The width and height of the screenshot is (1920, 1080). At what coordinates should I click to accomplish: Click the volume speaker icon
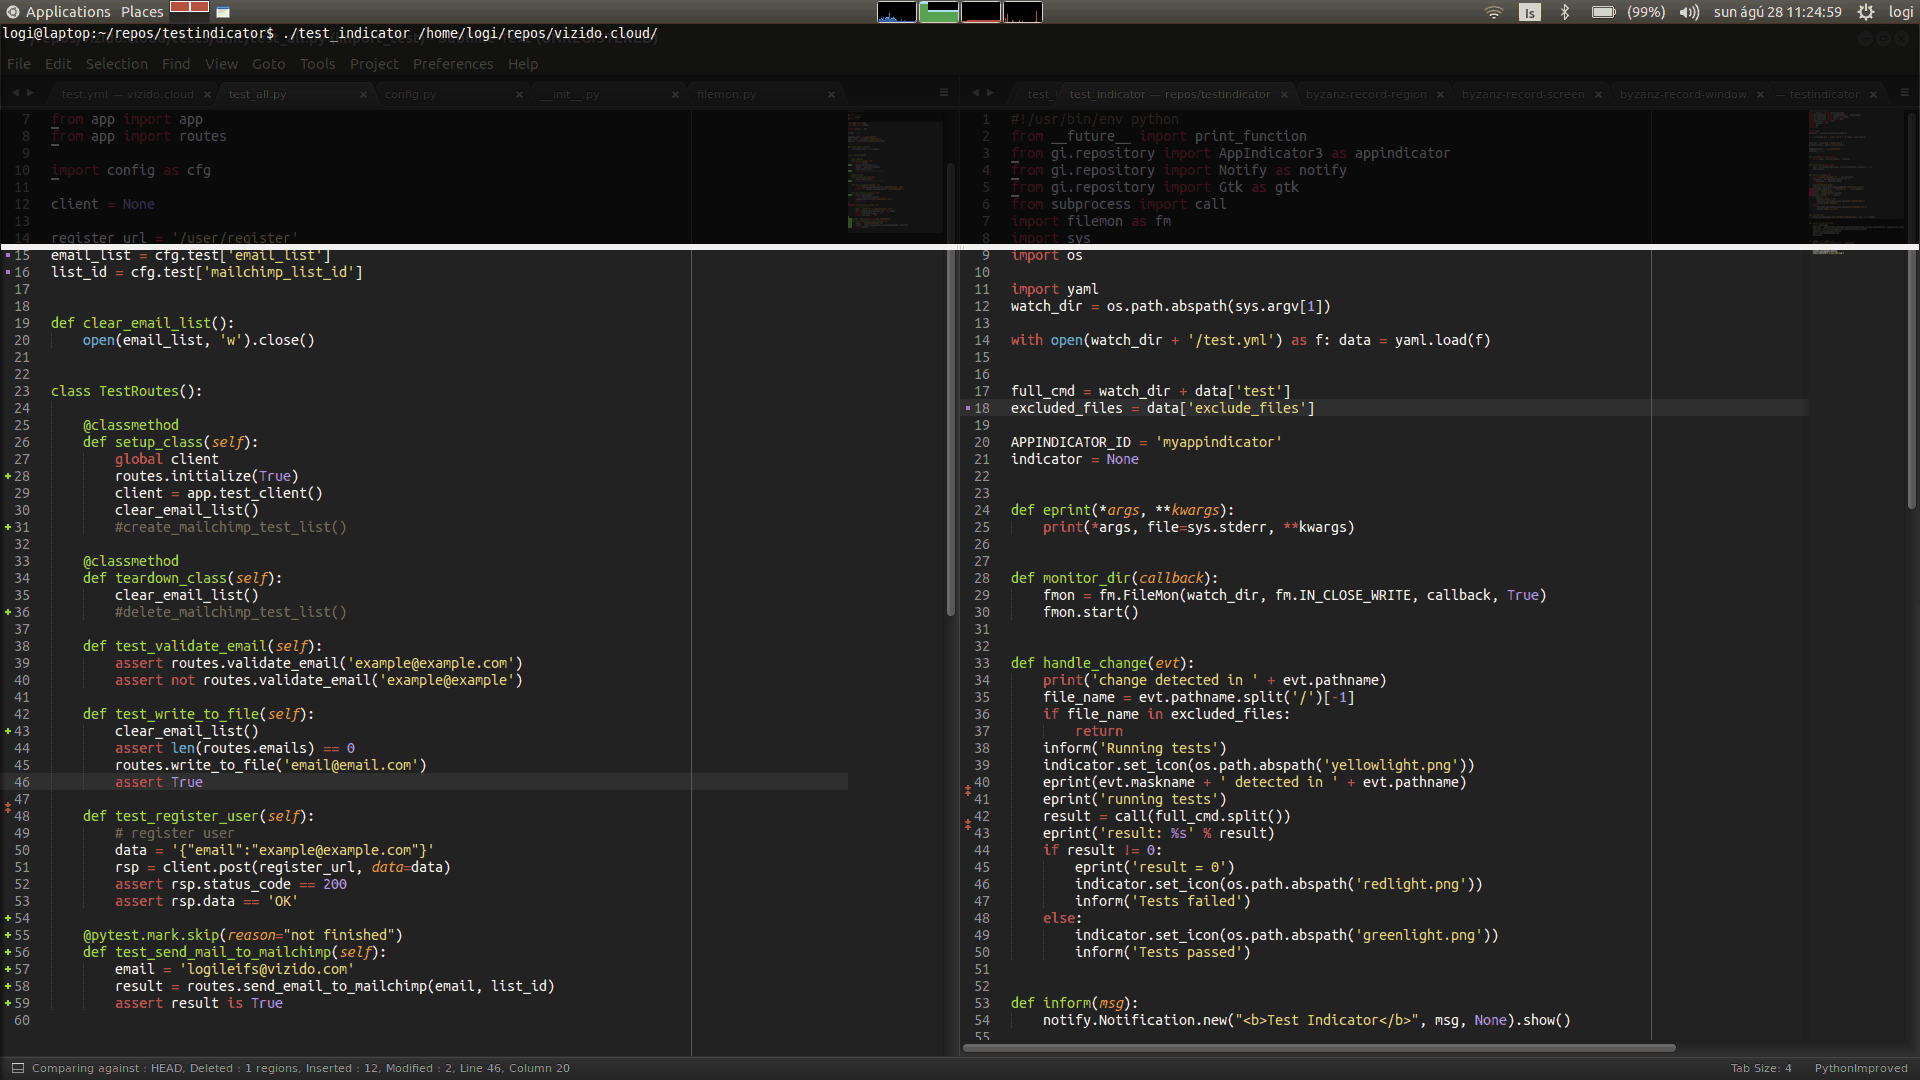tap(1689, 12)
